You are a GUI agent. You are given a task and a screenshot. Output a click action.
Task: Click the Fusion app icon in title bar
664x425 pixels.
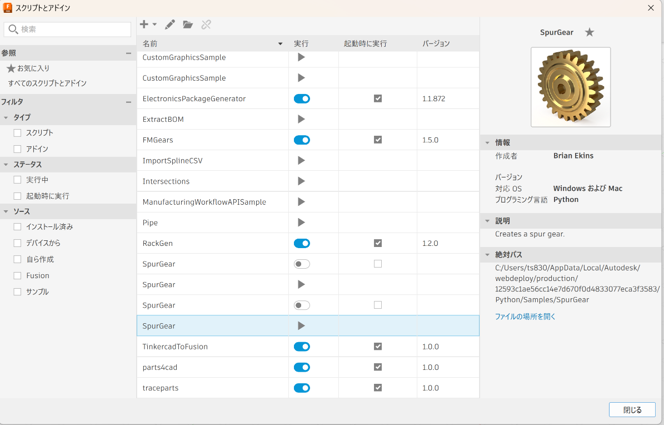point(7,8)
